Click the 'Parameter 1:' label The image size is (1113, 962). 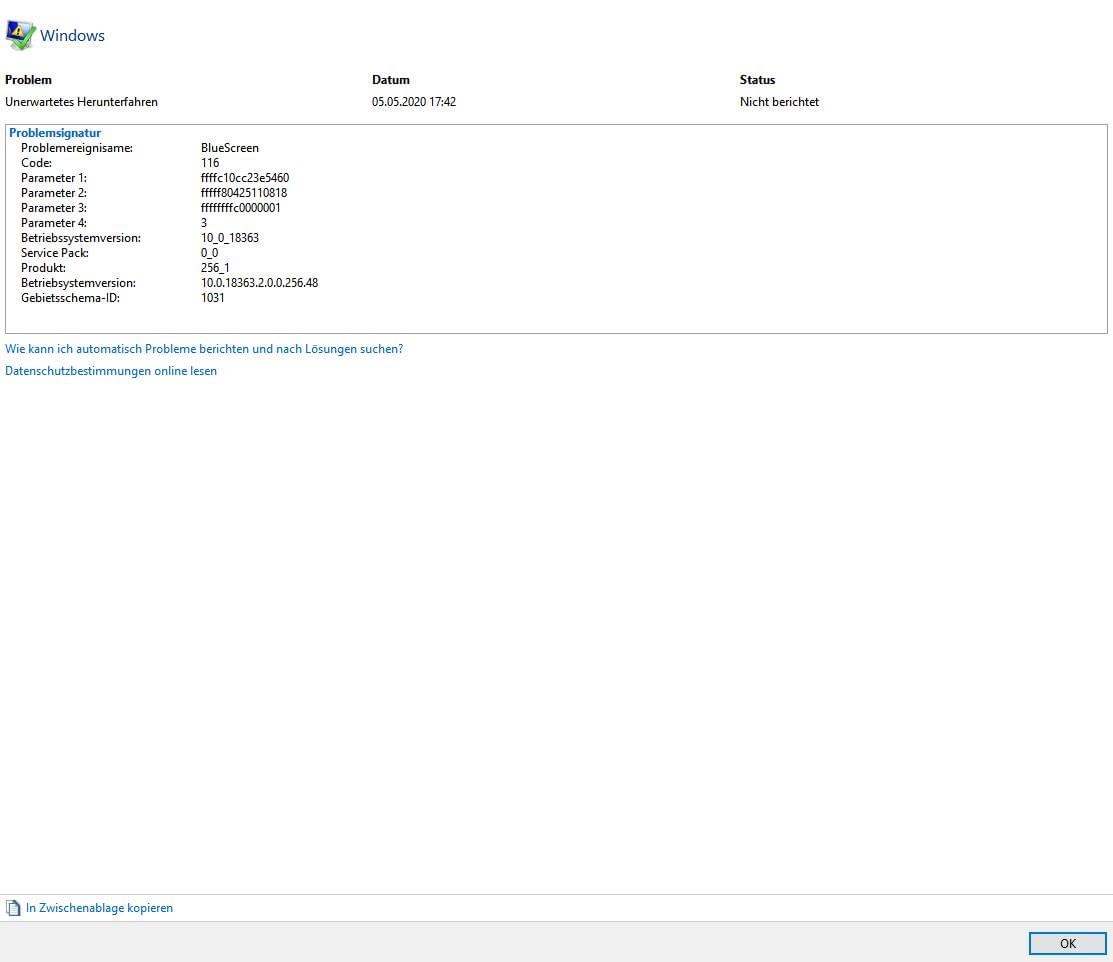pyautogui.click(x=54, y=177)
